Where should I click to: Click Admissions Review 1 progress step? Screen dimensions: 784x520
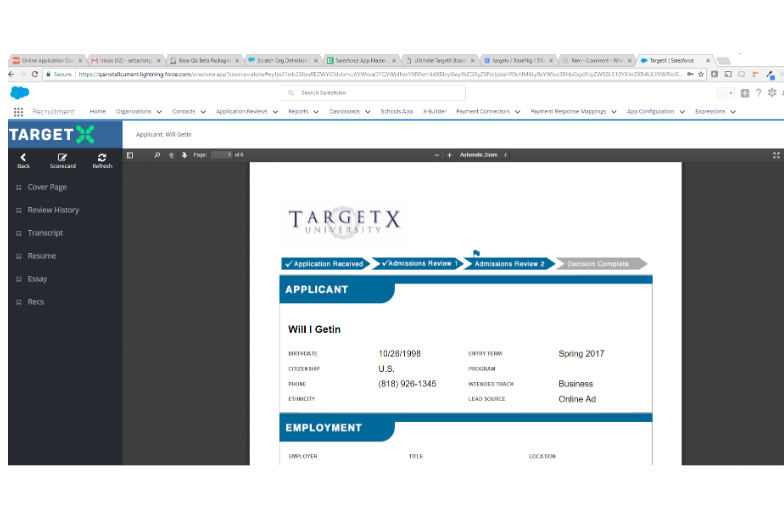(418, 264)
